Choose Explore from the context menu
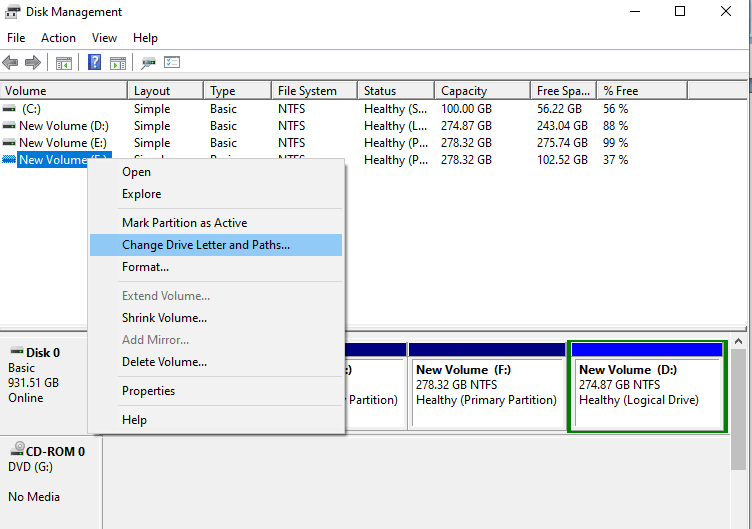The height and width of the screenshot is (529, 752). click(x=216, y=194)
